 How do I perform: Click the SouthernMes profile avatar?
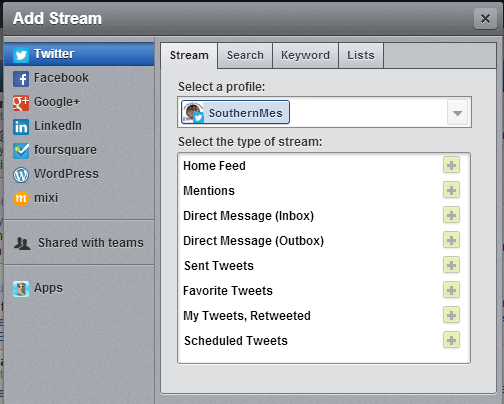point(193,112)
